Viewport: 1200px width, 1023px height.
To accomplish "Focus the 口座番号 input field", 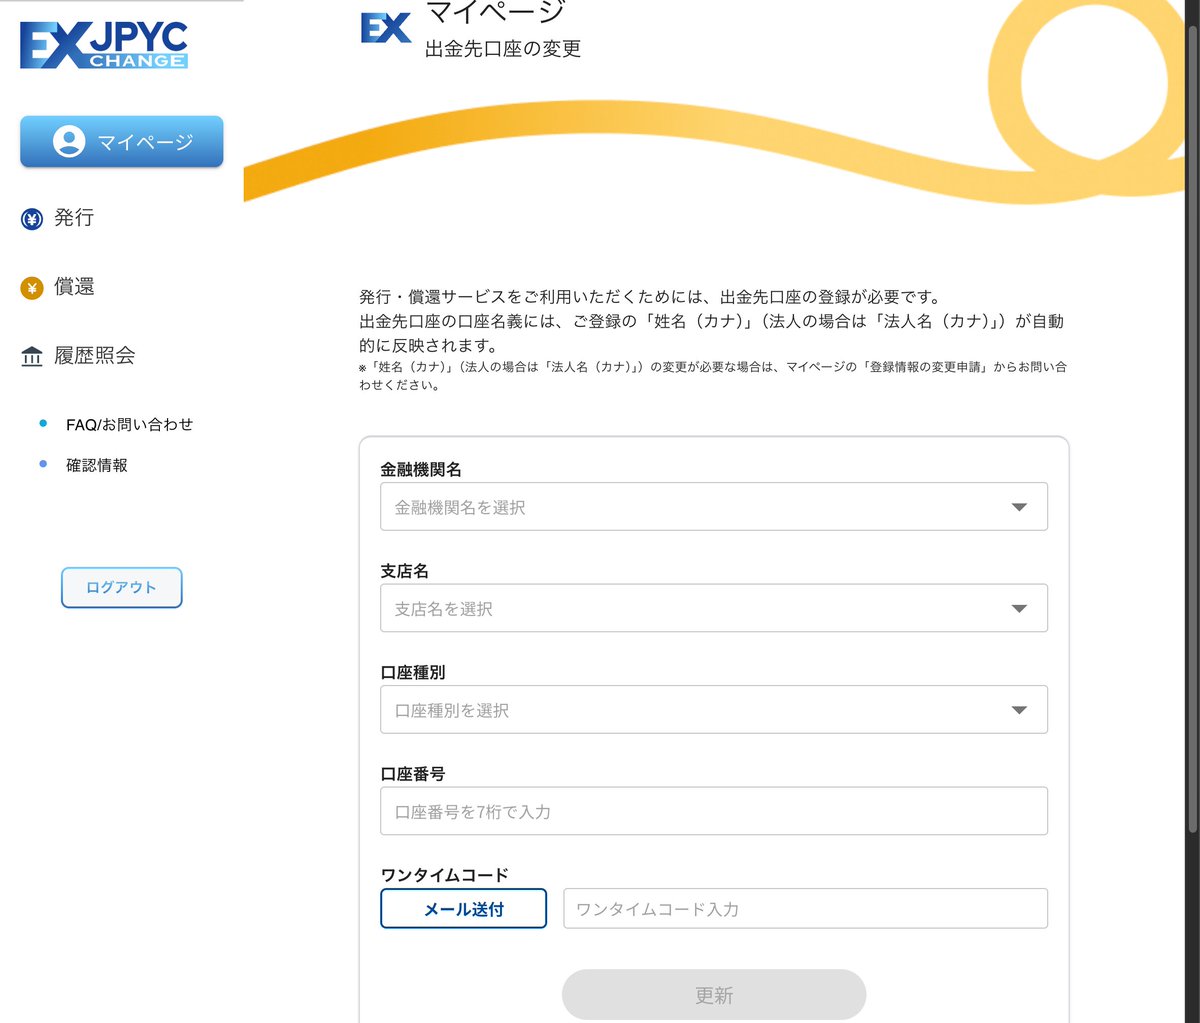I will pyautogui.click(x=714, y=811).
